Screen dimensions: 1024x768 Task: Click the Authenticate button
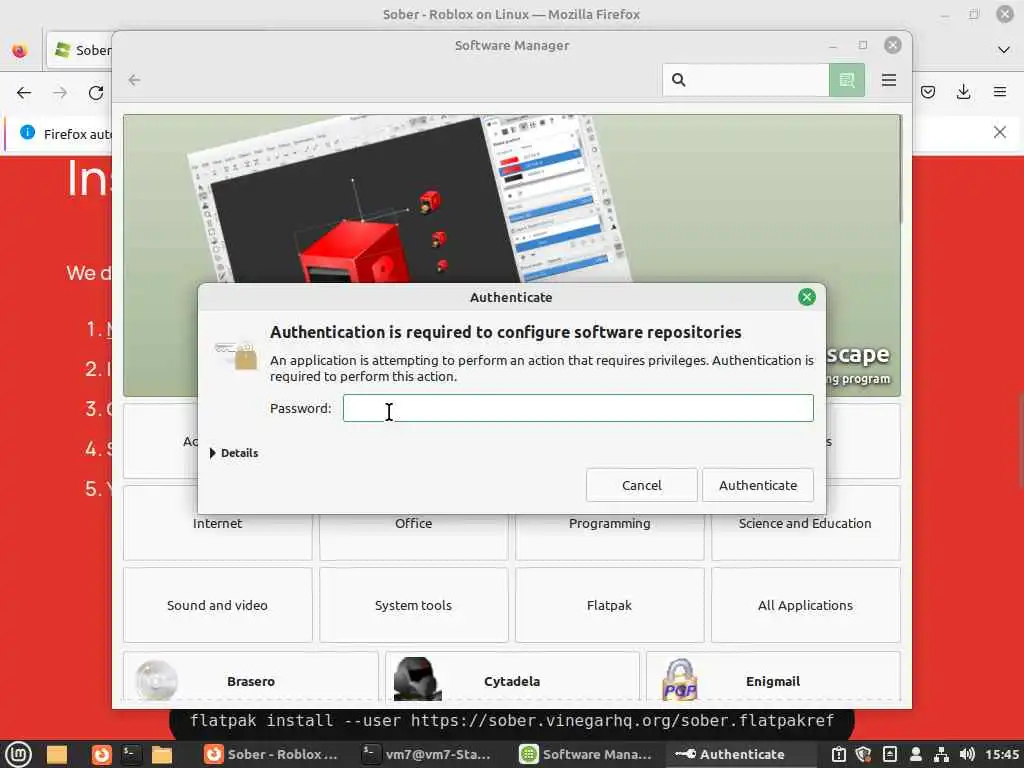click(x=758, y=485)
